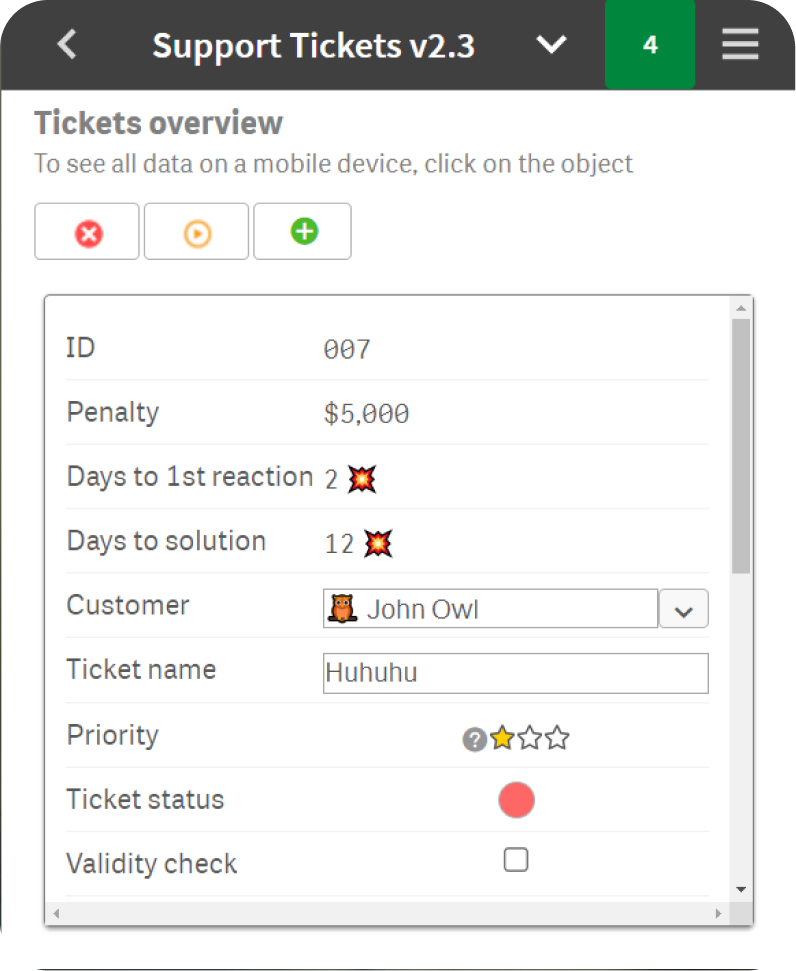The height and width of the screenshot is (971, 796).
Task: Open the hamburger menu
Action: point(740,45)
